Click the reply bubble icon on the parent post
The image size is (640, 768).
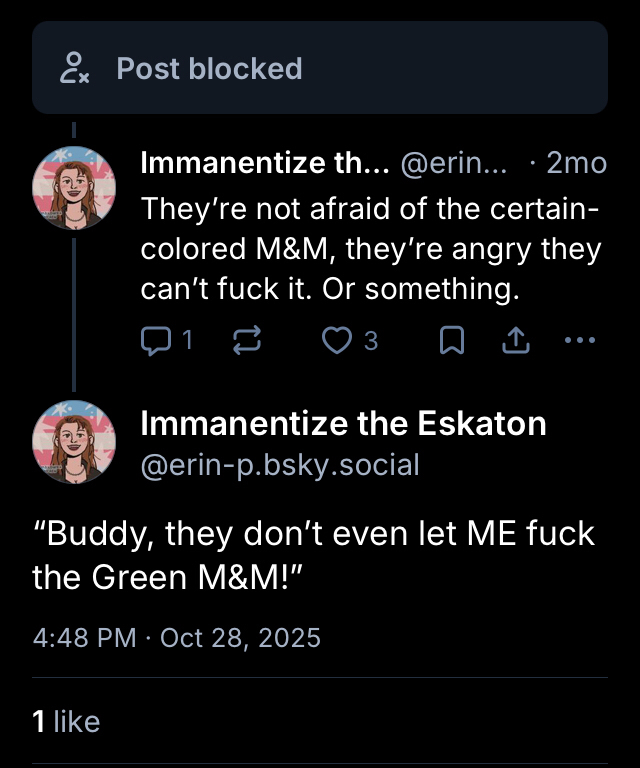(x=156, y=341)
